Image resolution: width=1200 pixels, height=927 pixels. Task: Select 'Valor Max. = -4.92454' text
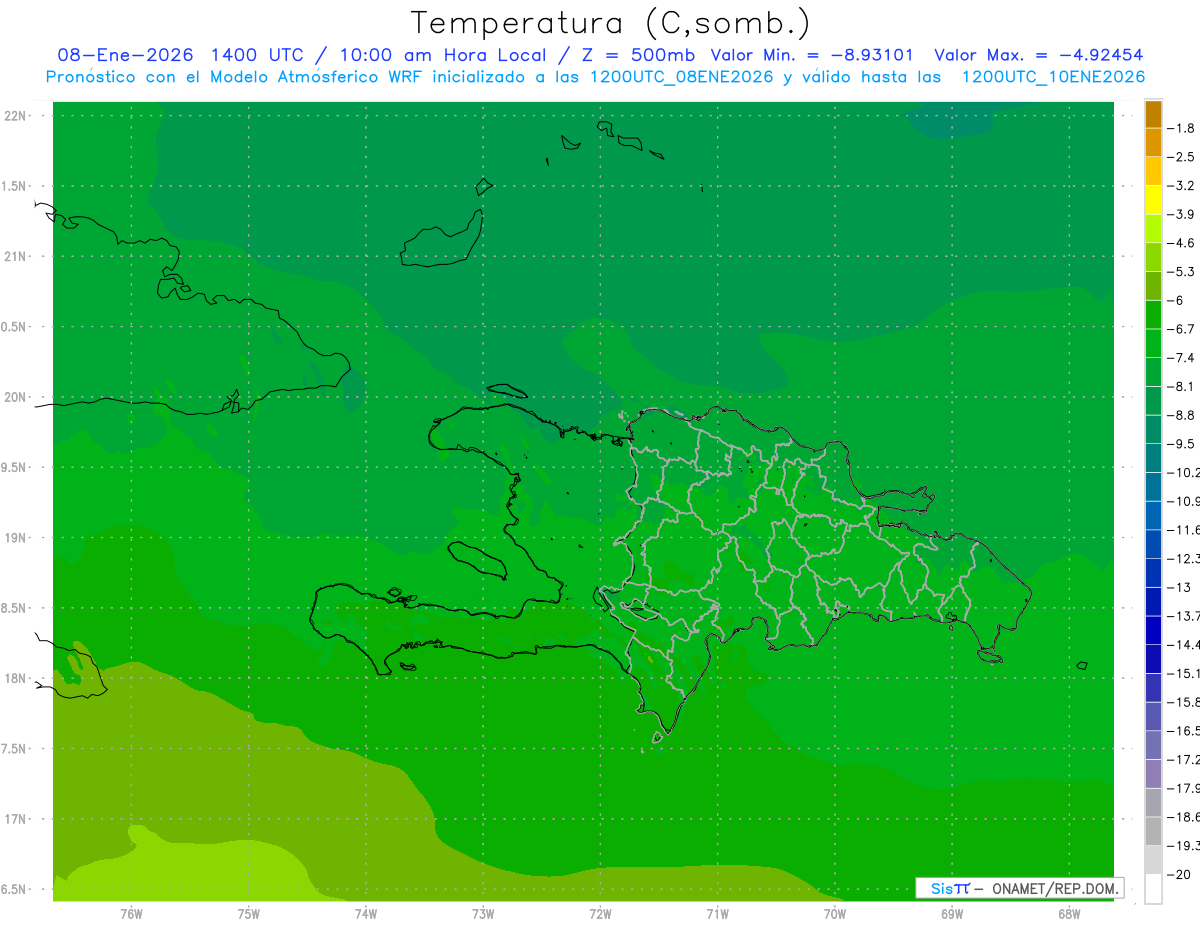pyautogui.click(x=1039, y=55)
